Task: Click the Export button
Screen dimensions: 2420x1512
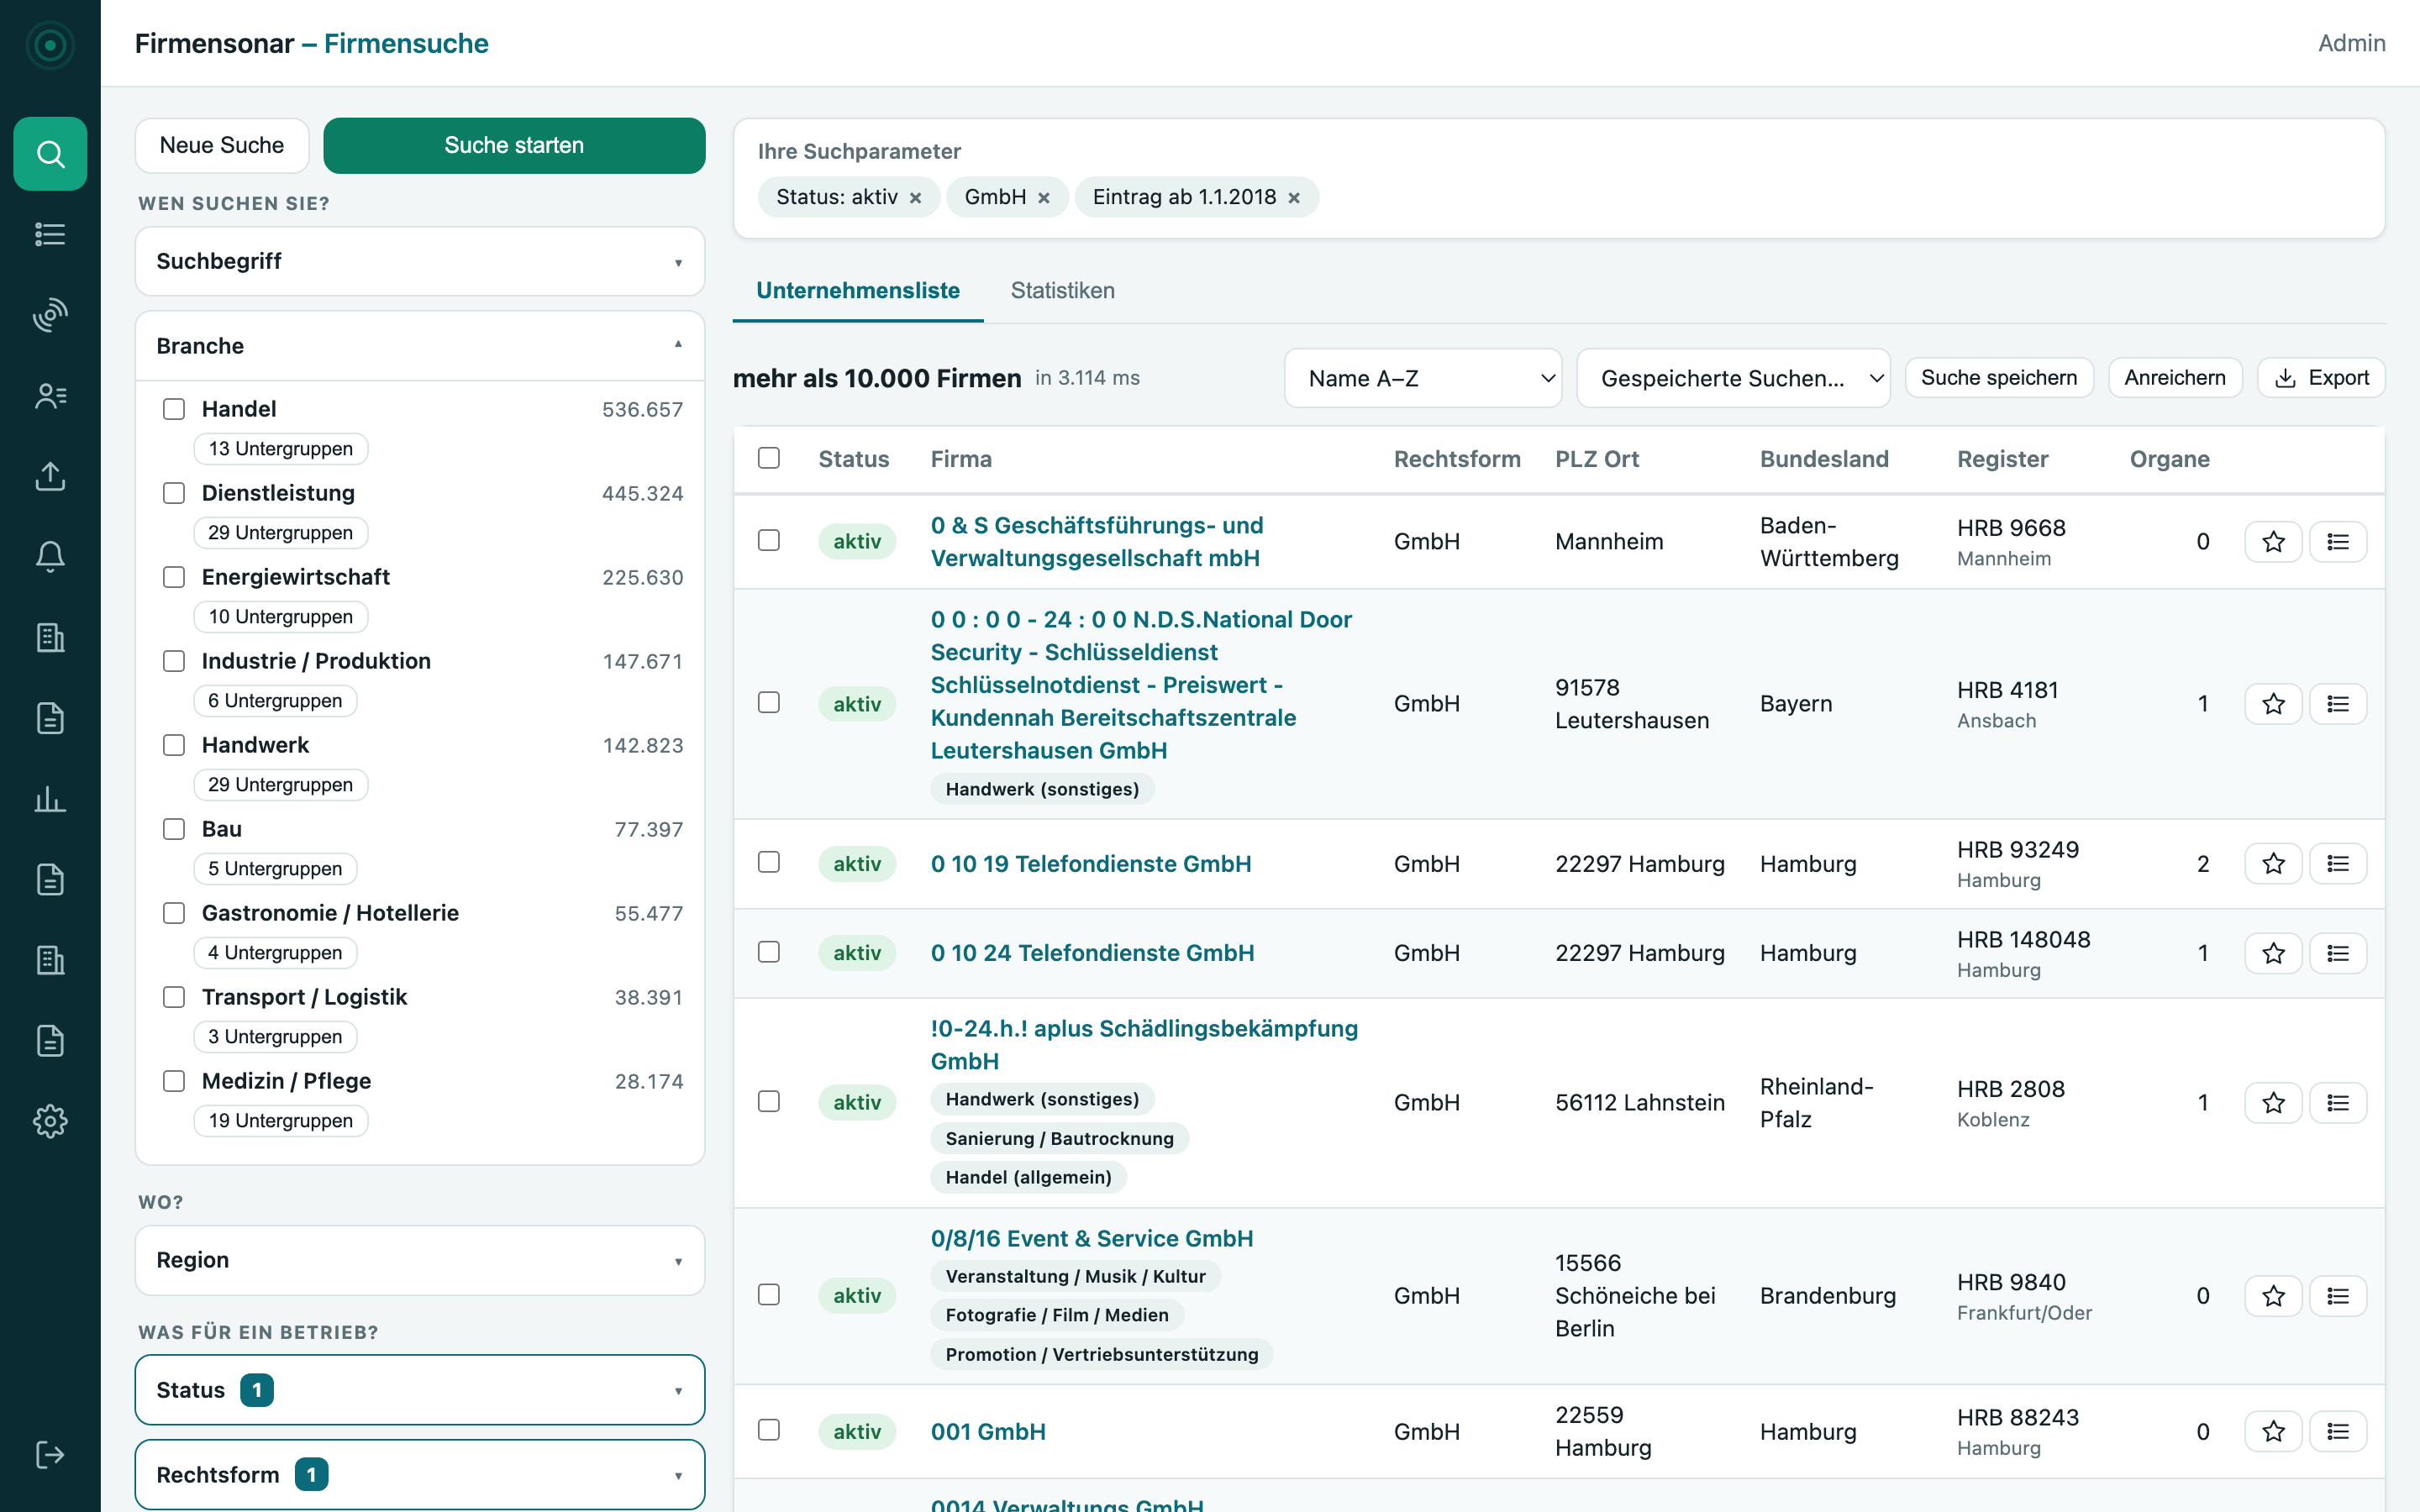Action: (x=2321, y=378)
